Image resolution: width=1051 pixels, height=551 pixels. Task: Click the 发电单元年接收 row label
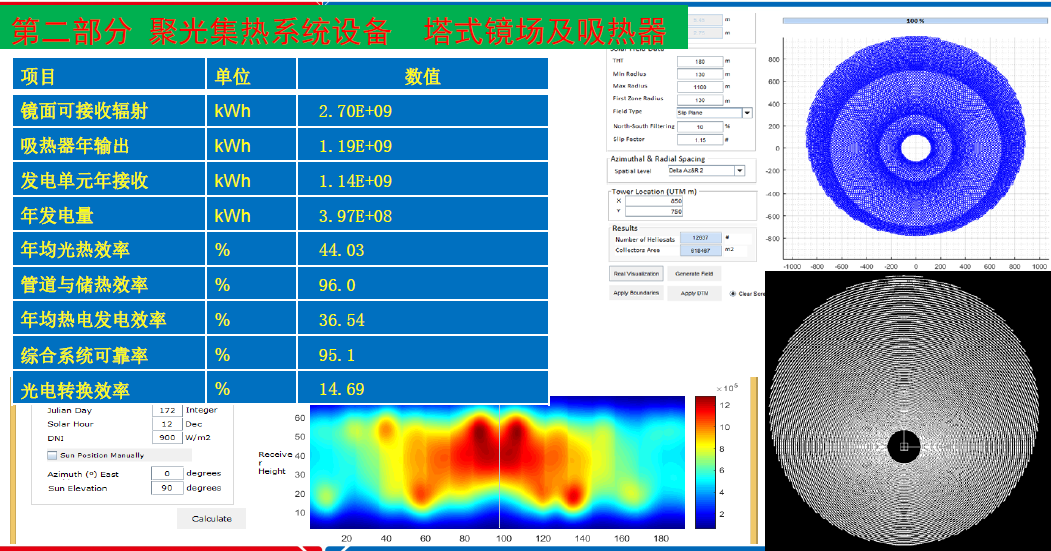[x=84, y=181]
